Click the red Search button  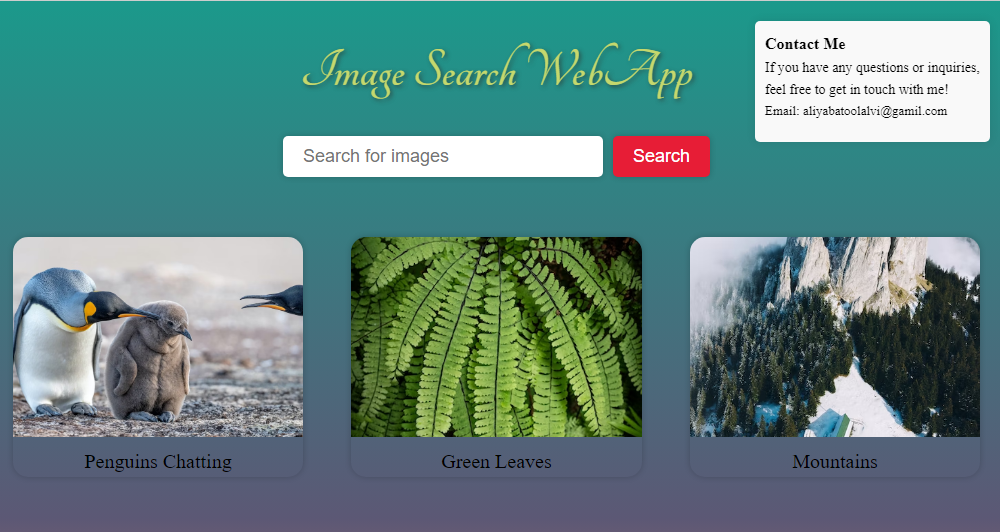661,156
